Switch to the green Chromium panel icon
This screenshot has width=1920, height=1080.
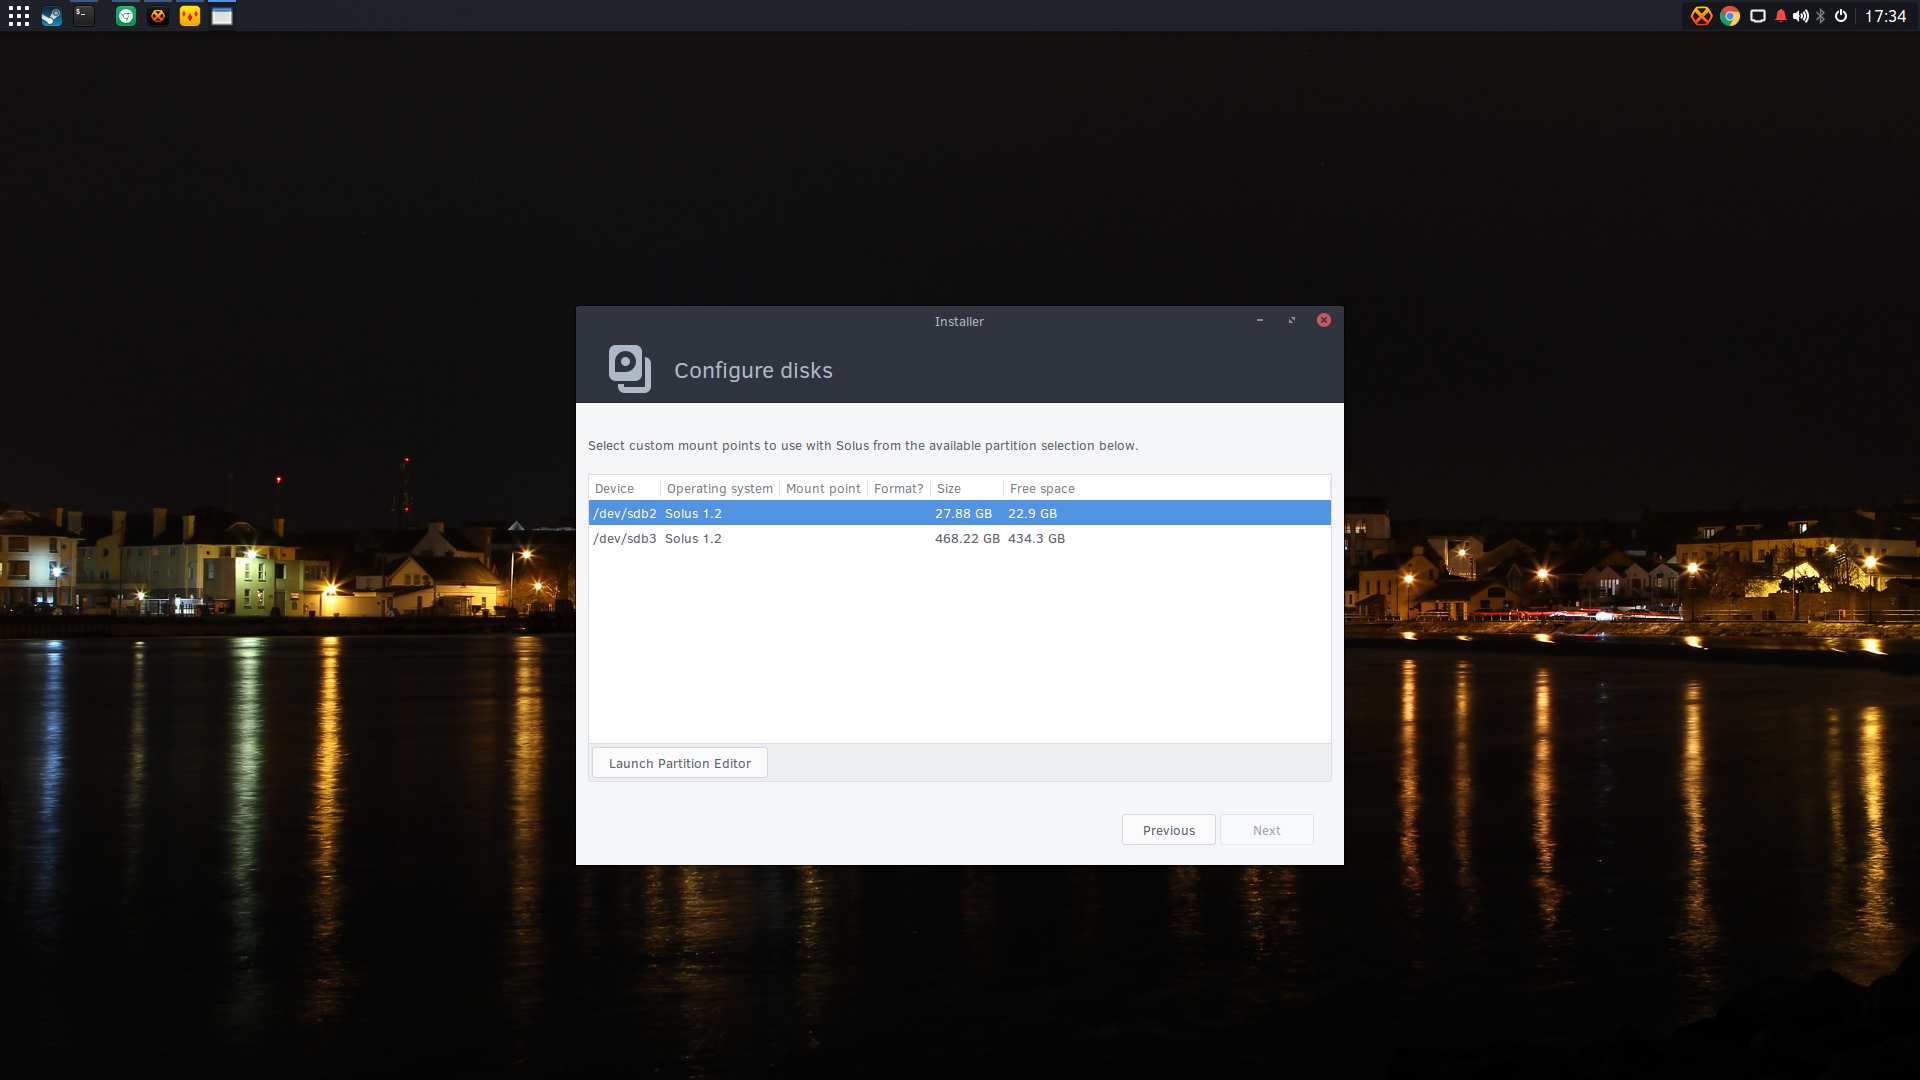(x=126, y=16)
